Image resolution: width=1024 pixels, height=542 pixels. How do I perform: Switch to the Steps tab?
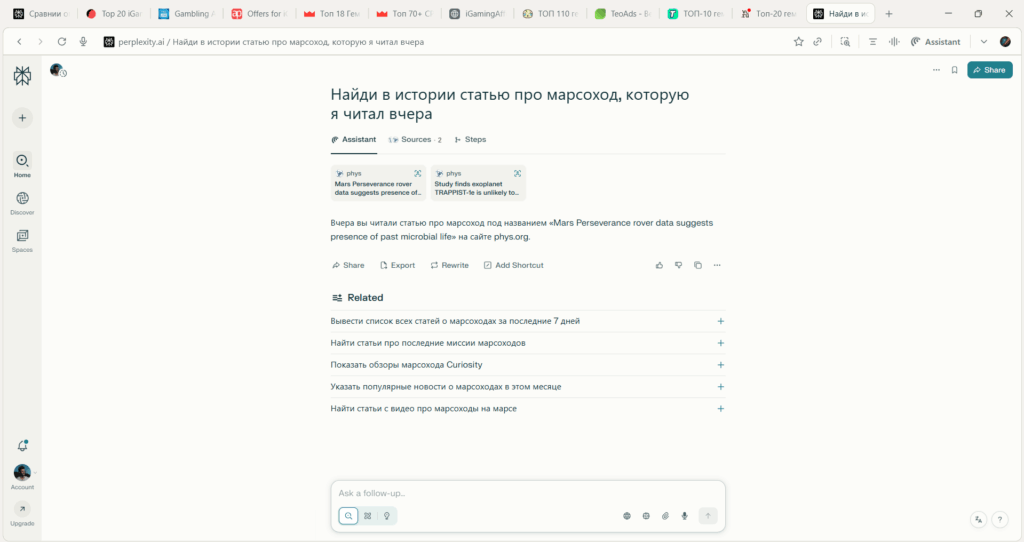coord(470,140)
